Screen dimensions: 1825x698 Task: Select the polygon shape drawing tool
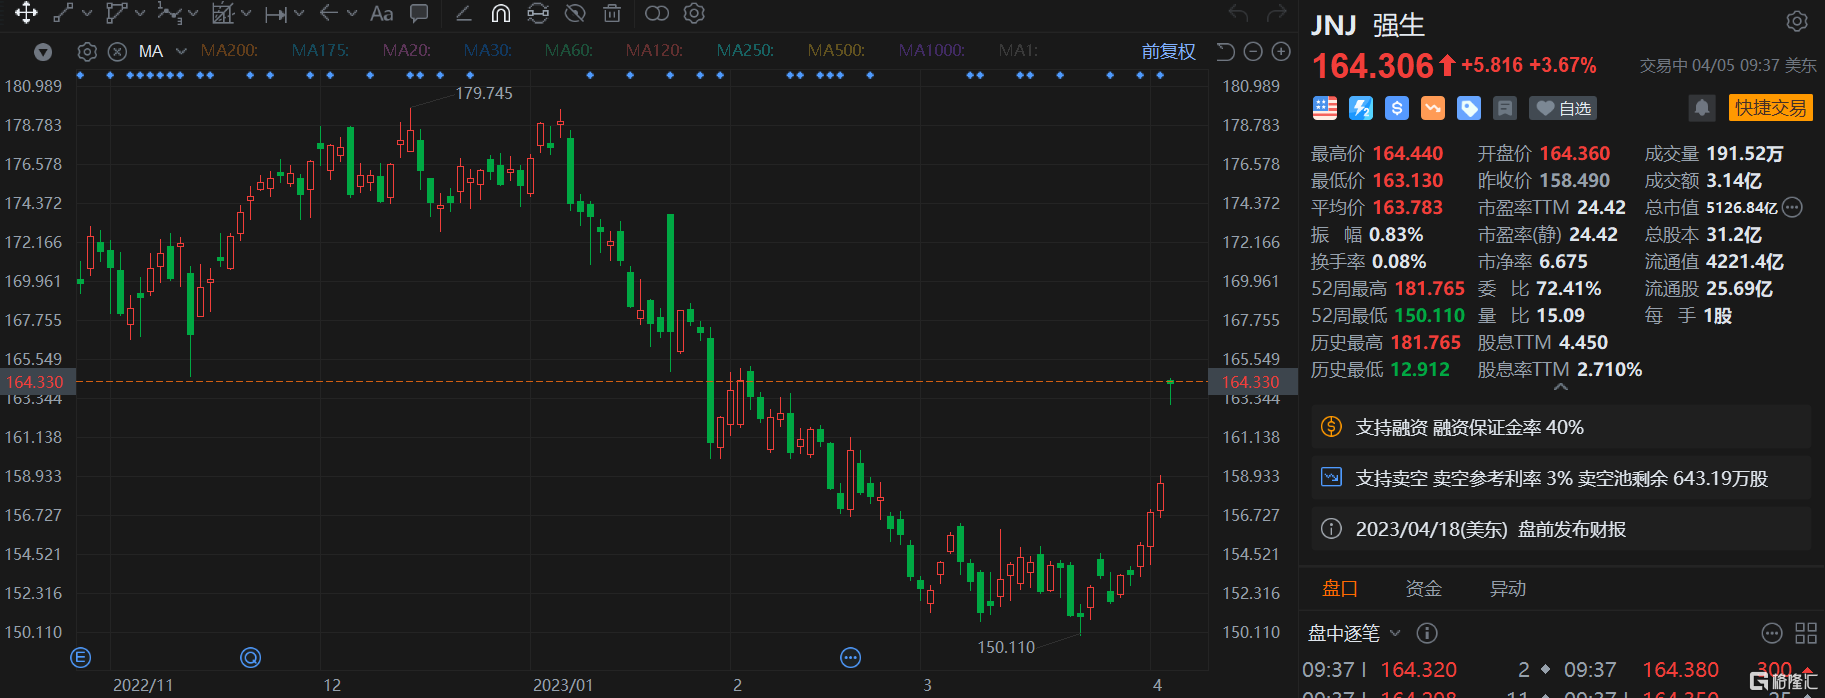click(117, 13)
